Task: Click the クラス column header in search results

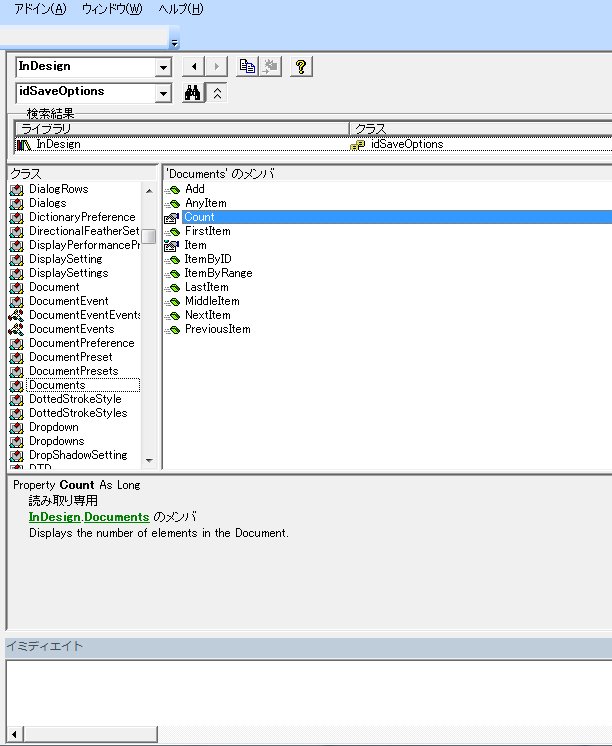Action: coord(481,128)
